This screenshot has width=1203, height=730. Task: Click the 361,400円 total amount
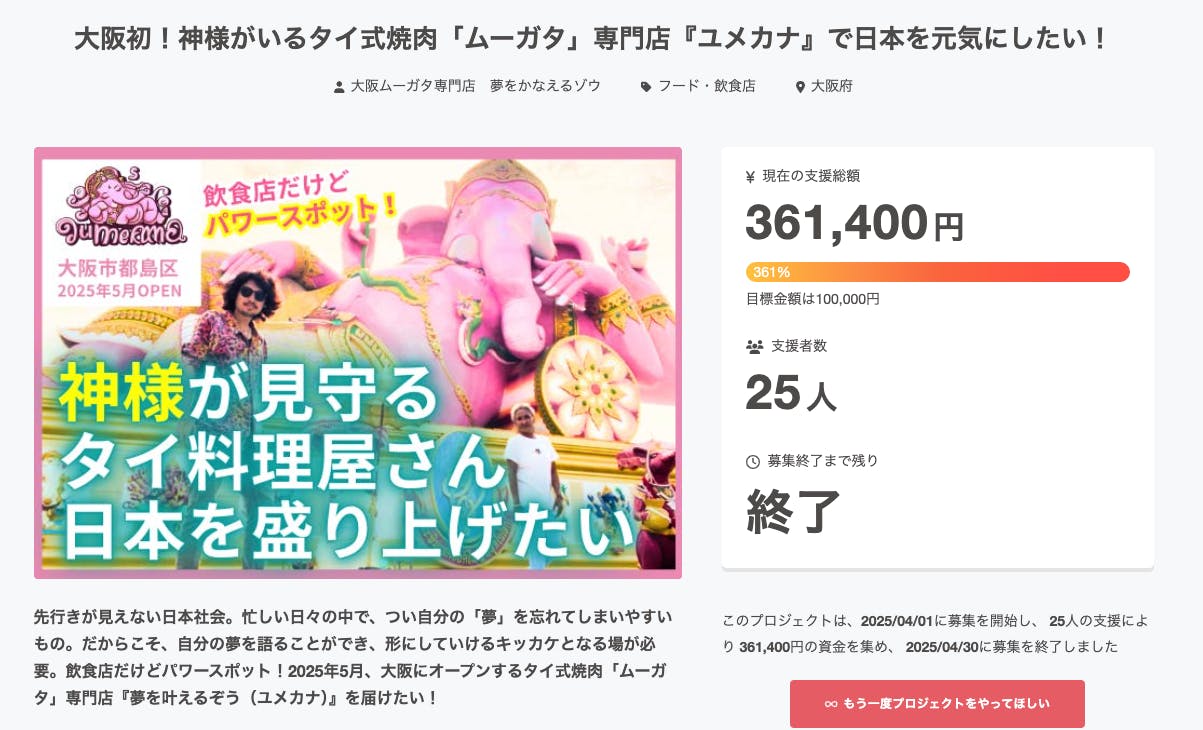tap(854, 224)
